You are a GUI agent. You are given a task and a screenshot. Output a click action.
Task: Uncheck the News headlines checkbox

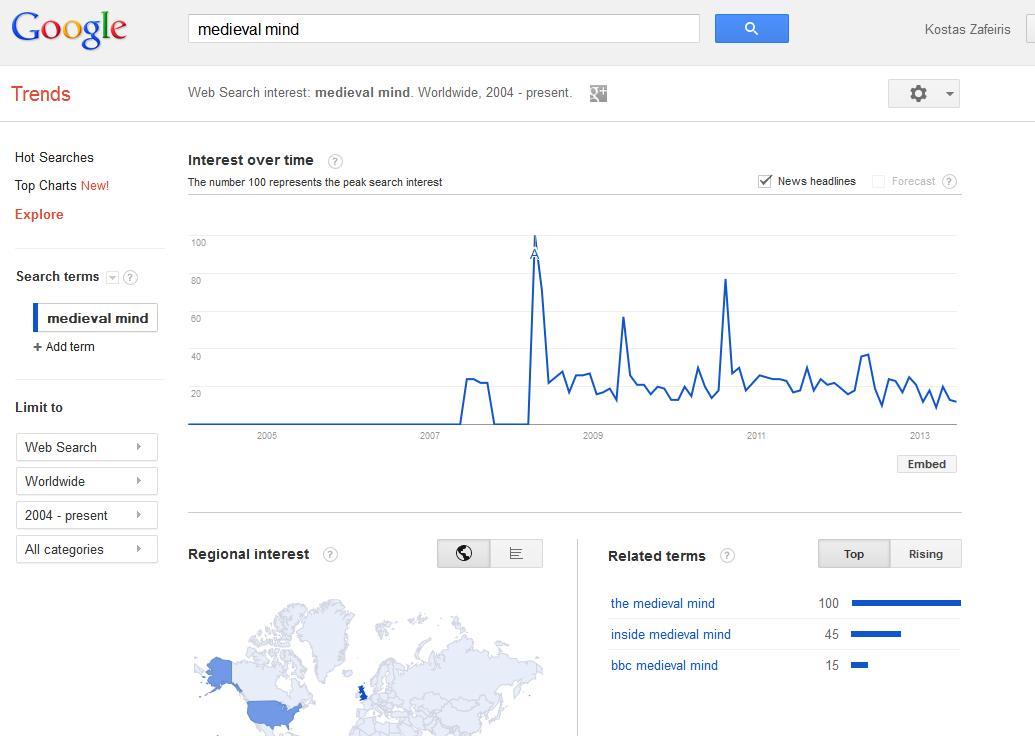click(x=765, y=181)
